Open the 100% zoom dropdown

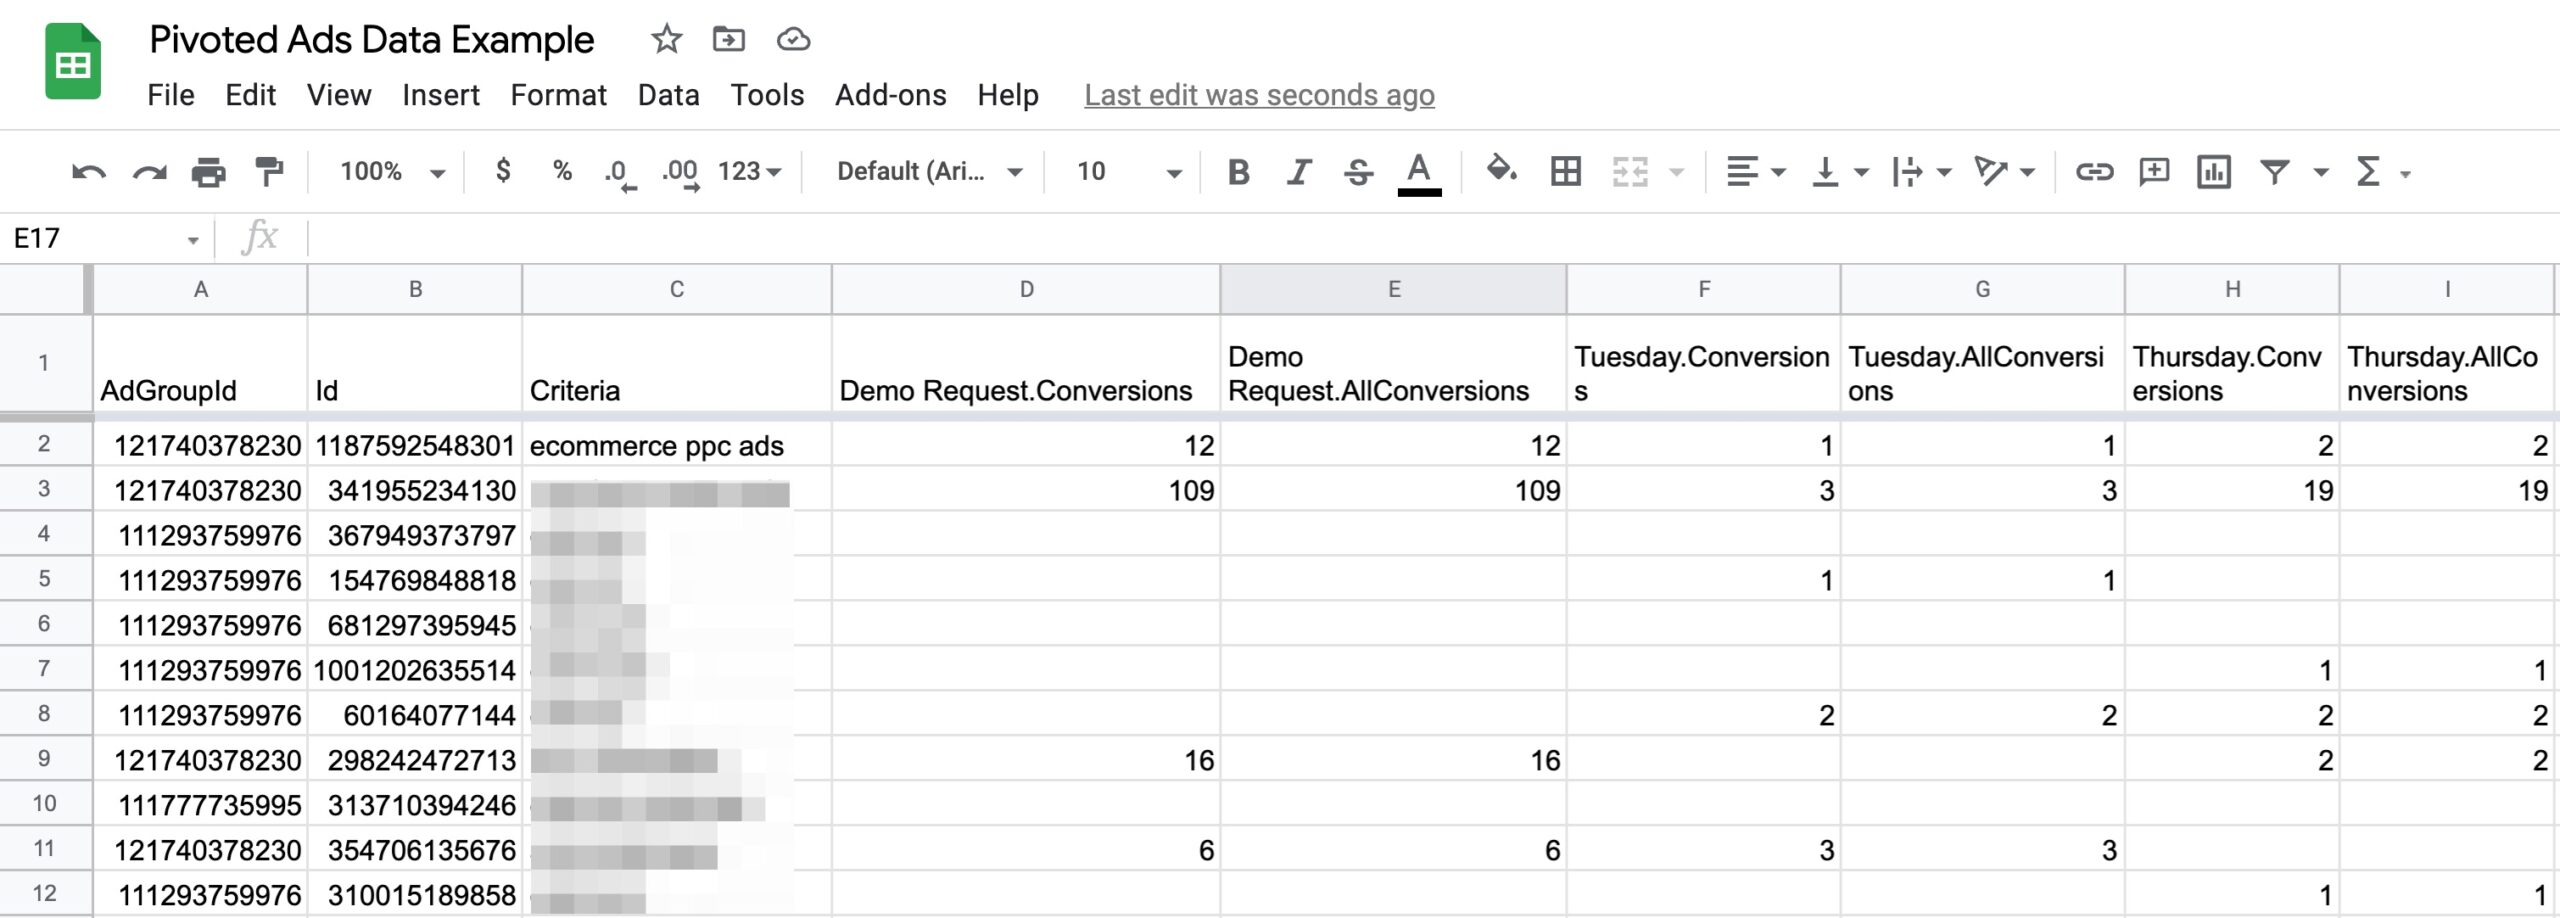coord(391,172)
